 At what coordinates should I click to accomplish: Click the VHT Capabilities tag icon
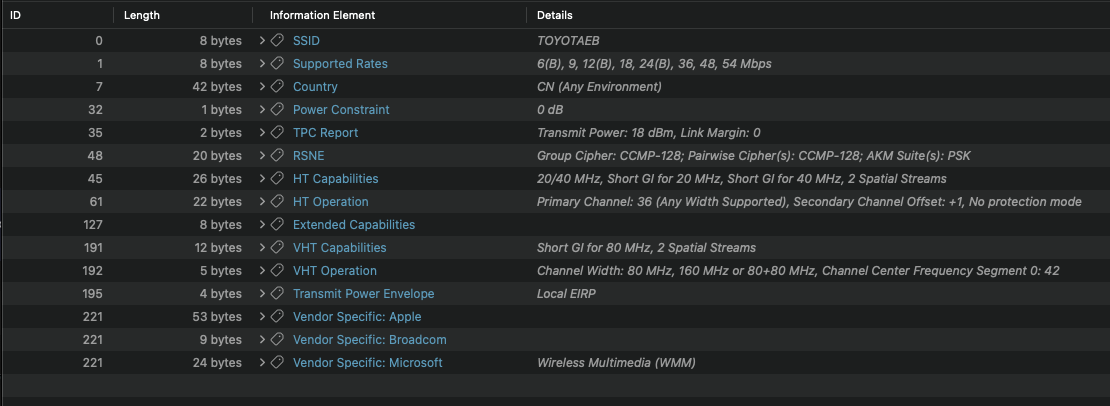277,248
